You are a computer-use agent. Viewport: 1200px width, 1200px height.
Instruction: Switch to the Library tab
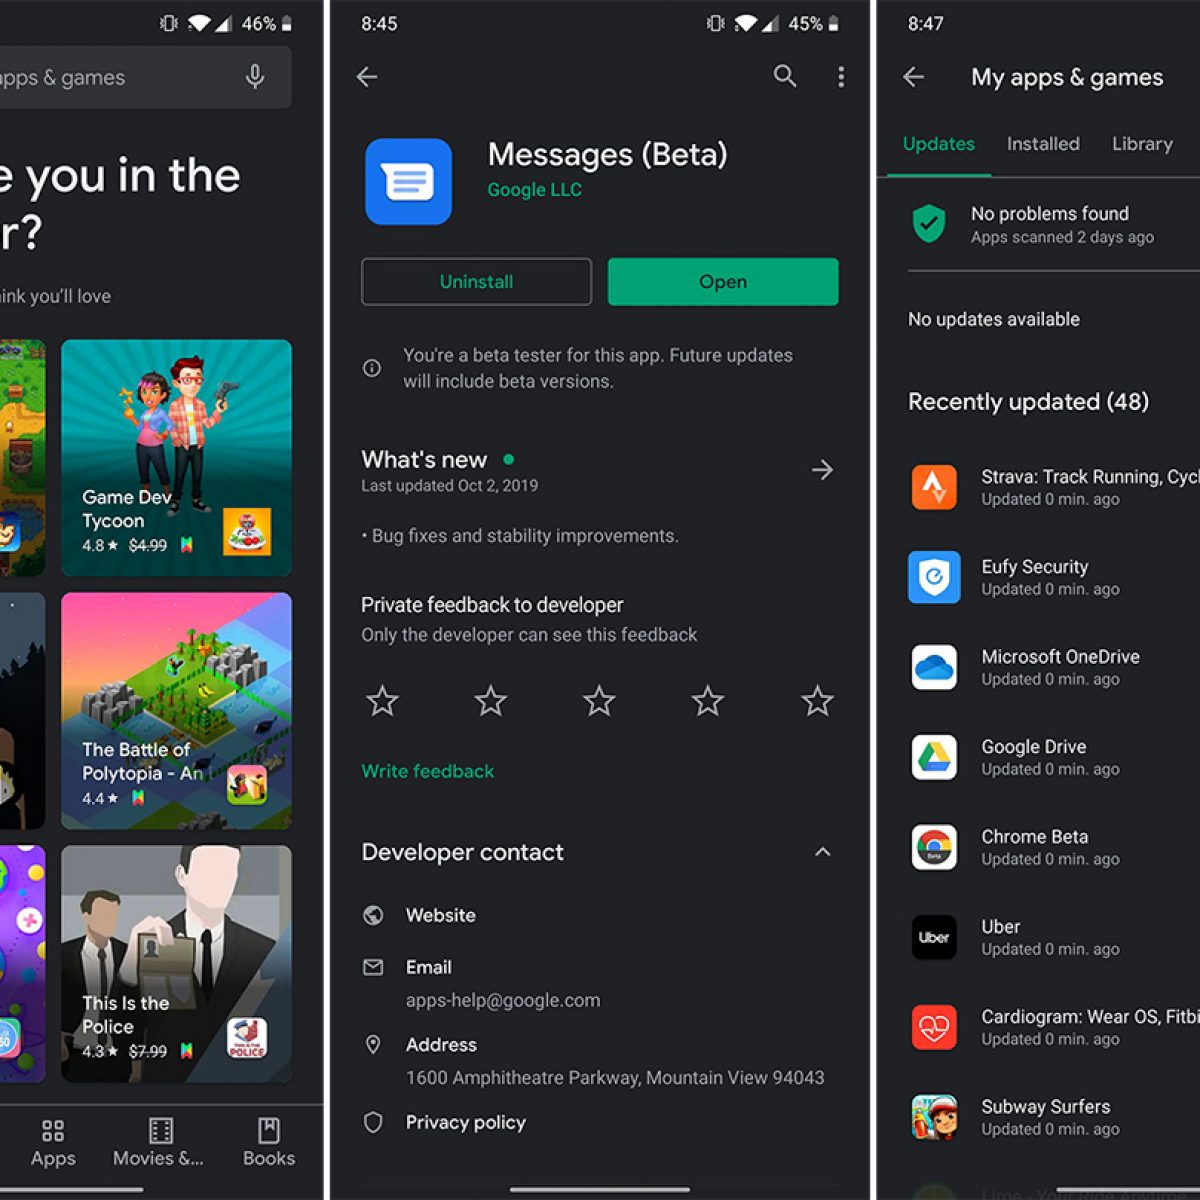(1142, 144)
